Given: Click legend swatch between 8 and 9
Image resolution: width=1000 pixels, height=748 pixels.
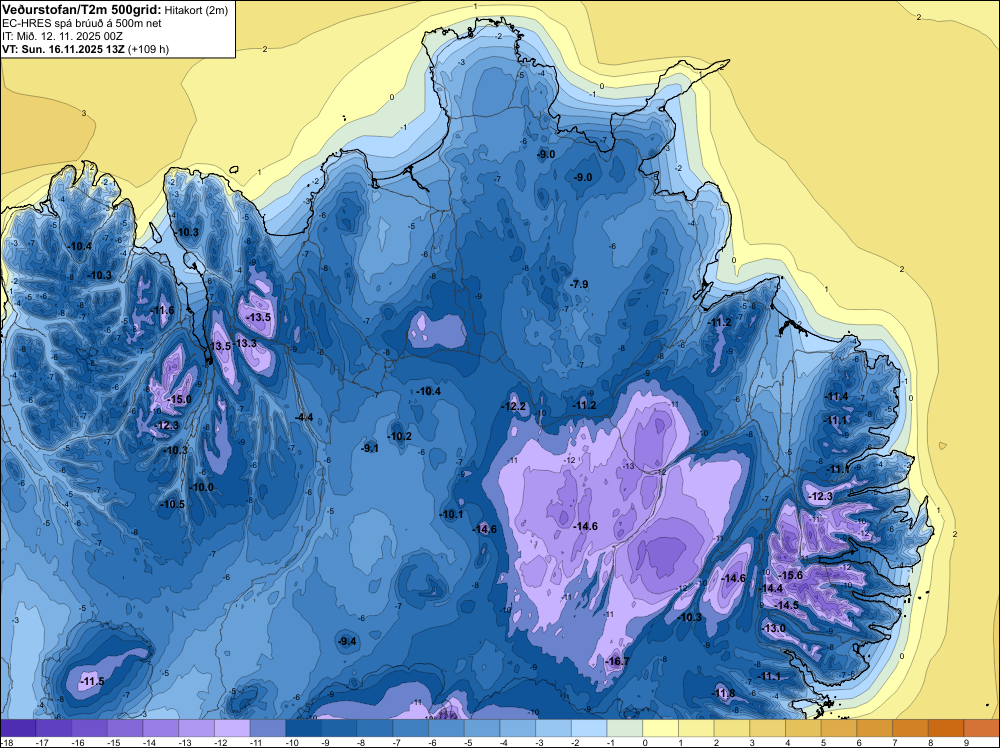Looking at the screenshot, I should (x=946, y=728).
